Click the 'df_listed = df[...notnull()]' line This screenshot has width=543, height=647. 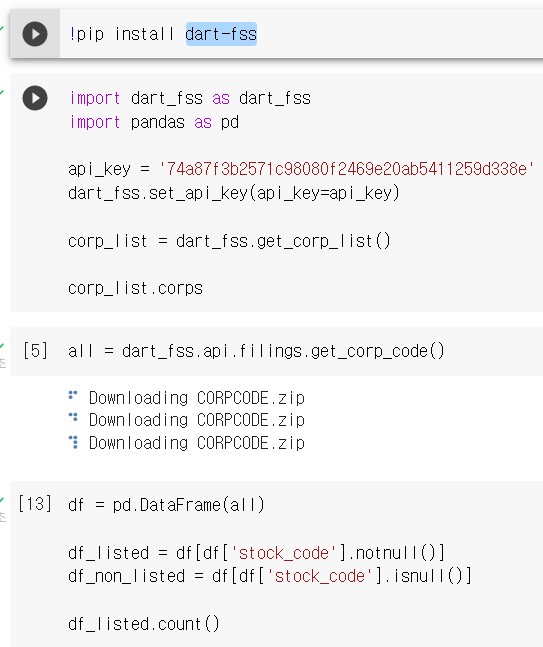(257, 553)
